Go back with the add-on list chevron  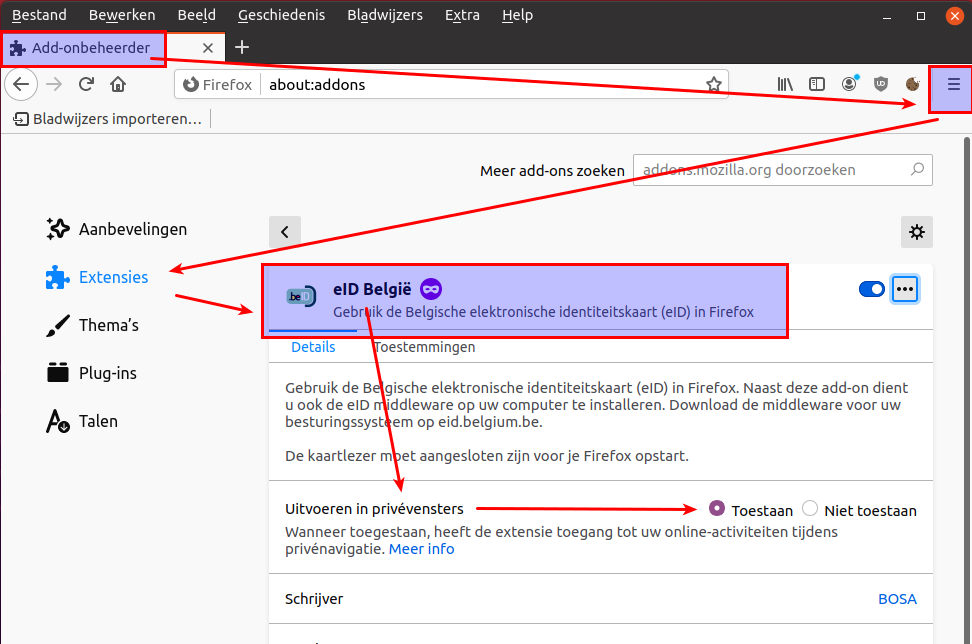point(285,232)
